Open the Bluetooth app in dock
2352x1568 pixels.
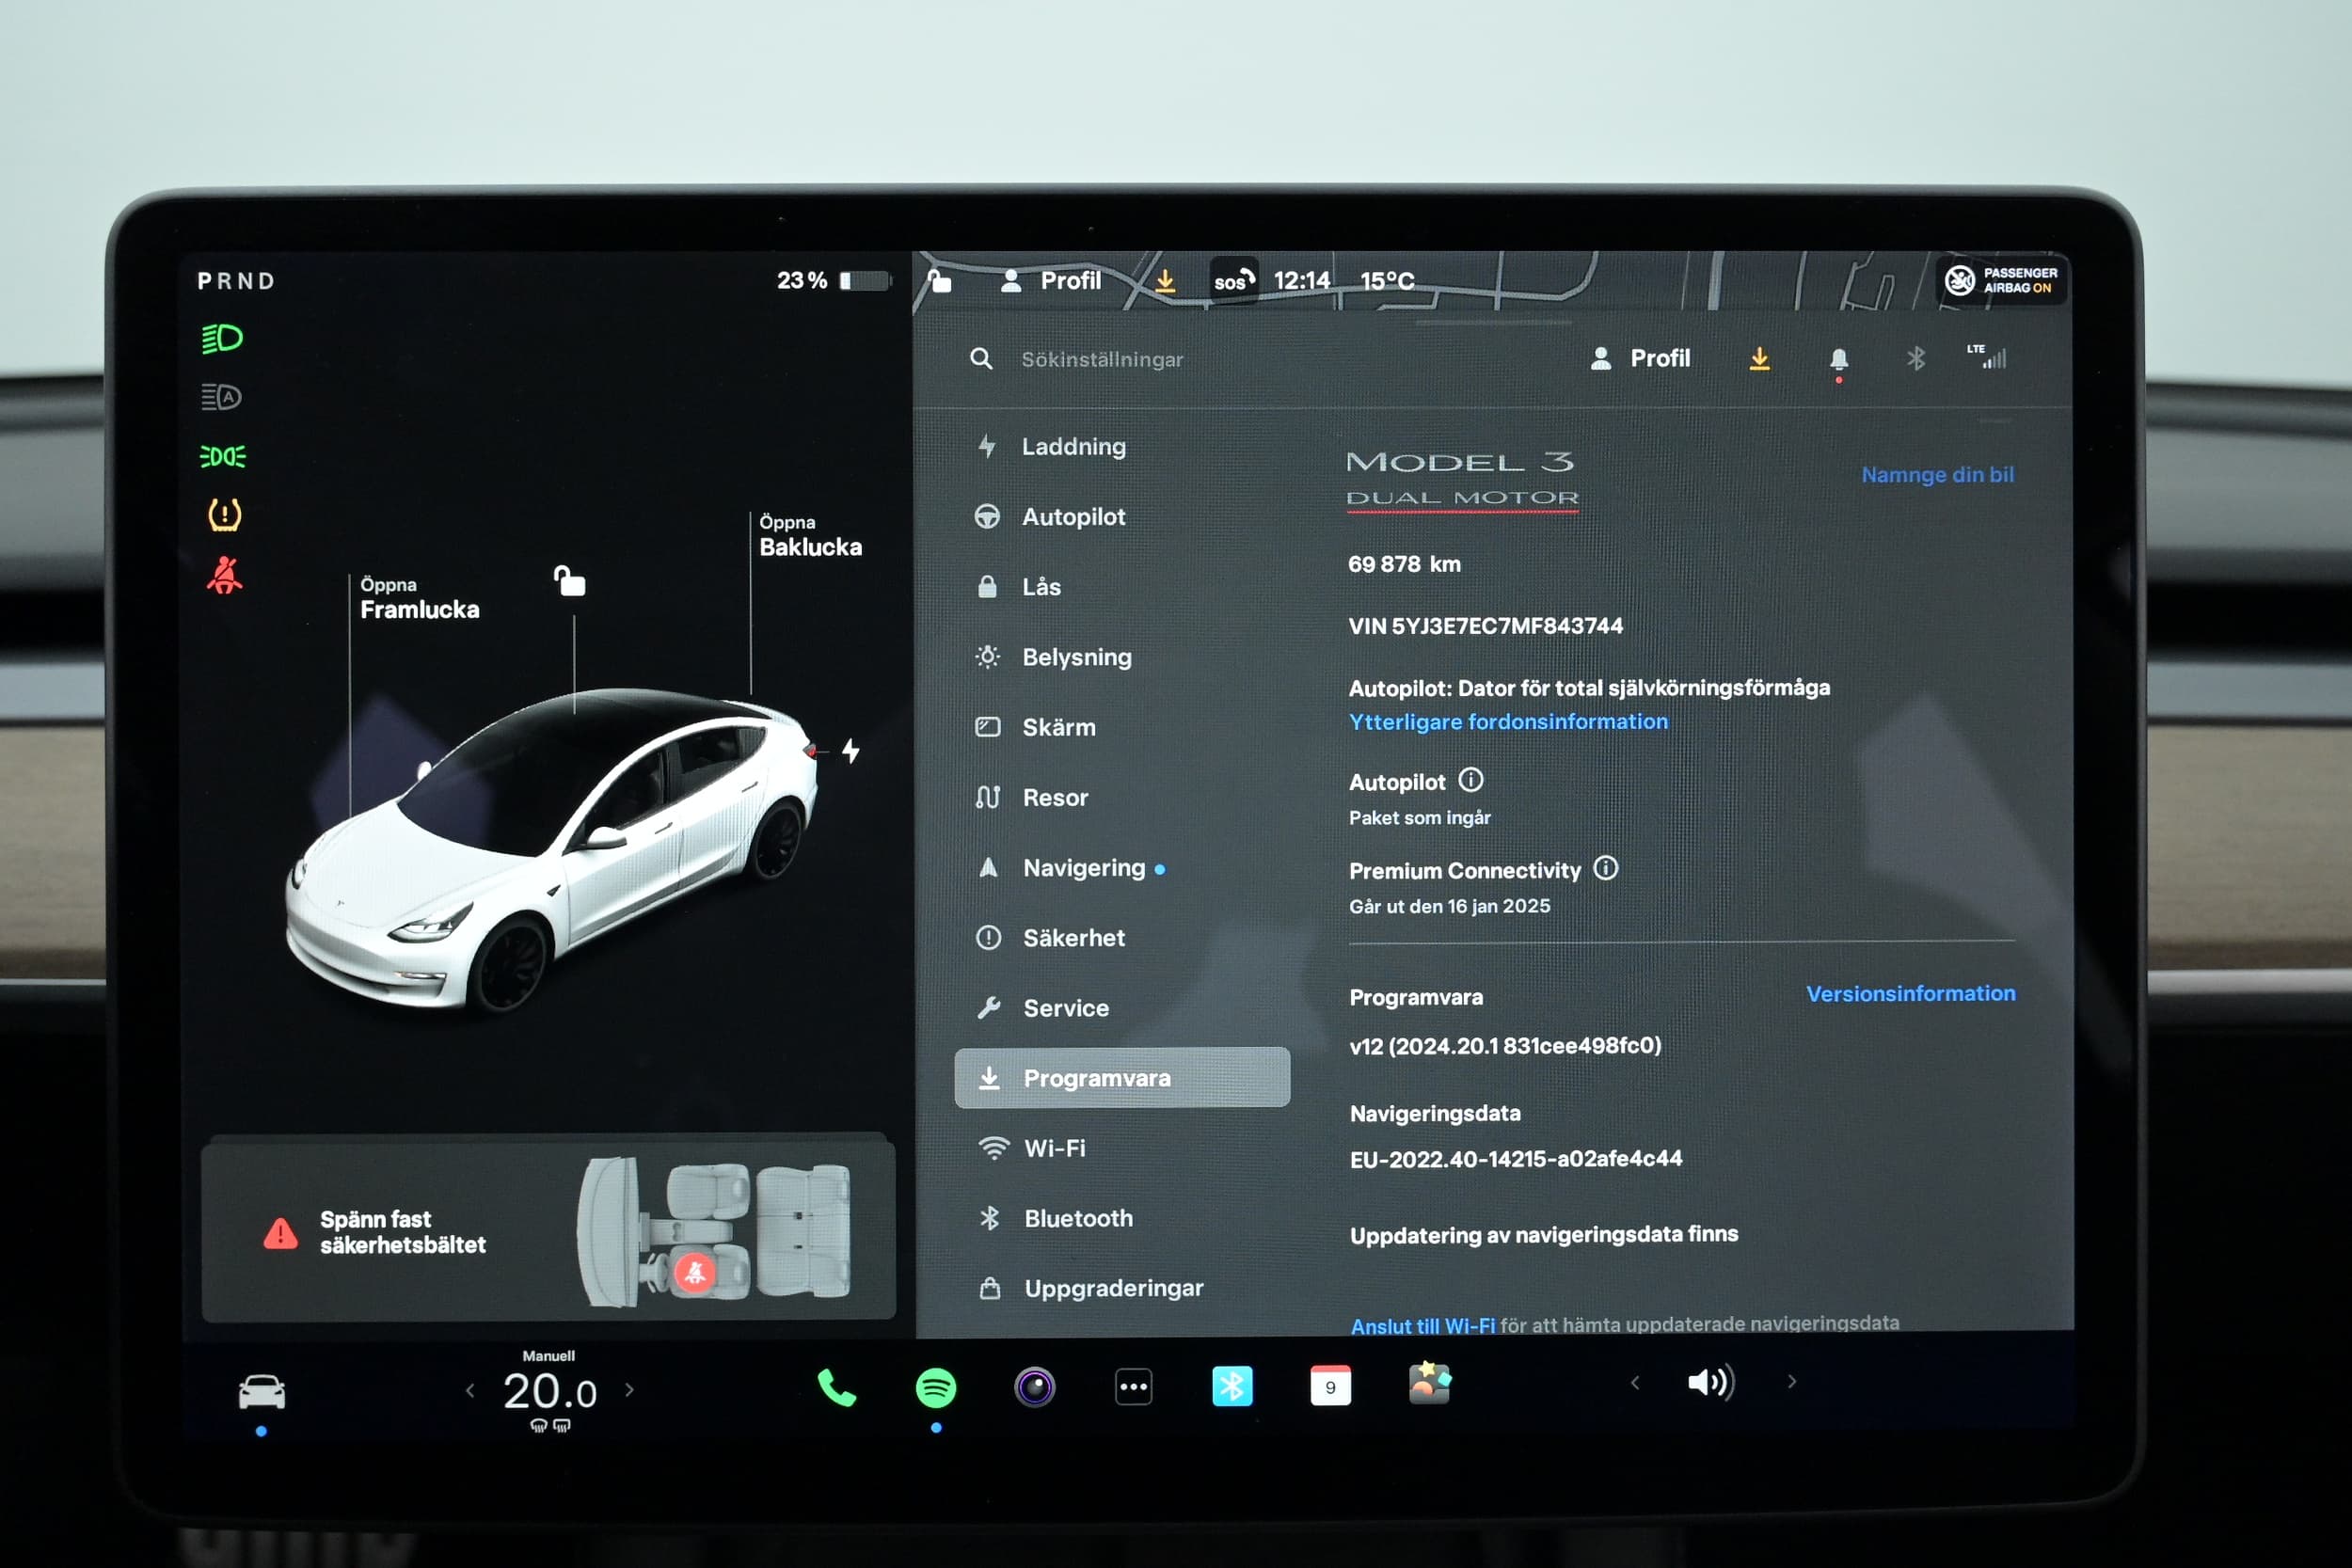1231,1386
